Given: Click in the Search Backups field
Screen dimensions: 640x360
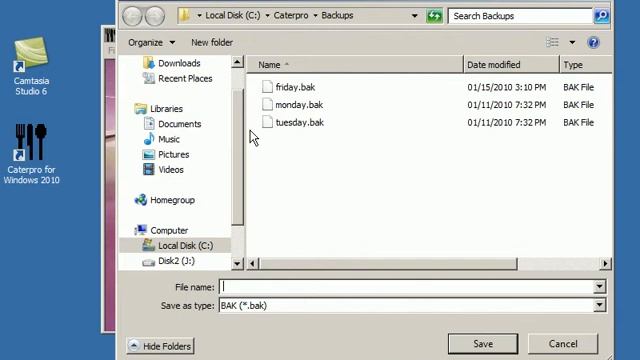Looking at the screenshot, I should pos(520,16).
